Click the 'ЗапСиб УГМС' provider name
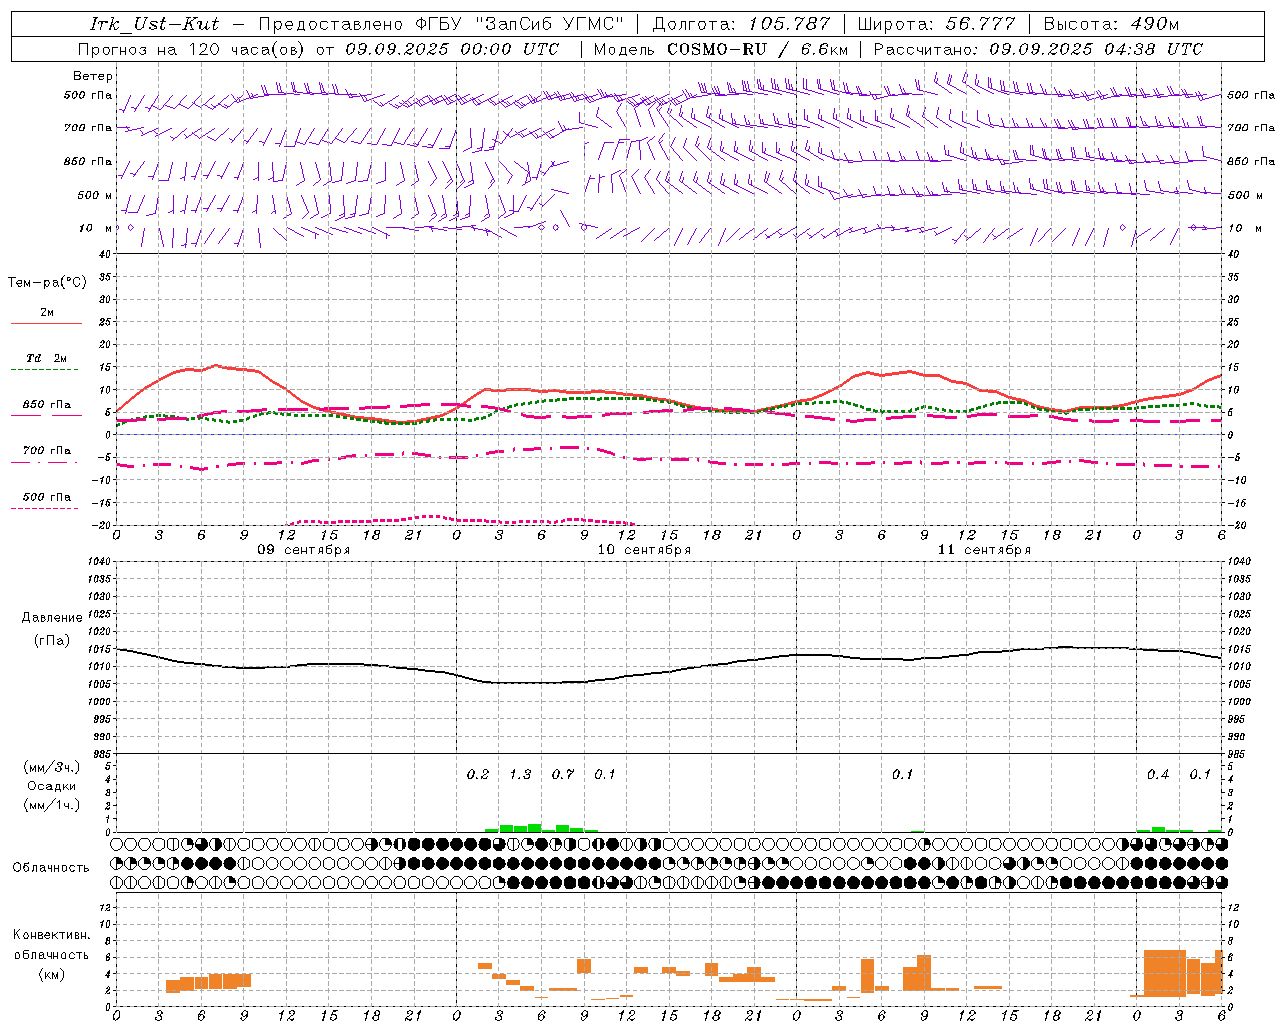Viewport: 1280px width, 1024px height. pos(552,24)
